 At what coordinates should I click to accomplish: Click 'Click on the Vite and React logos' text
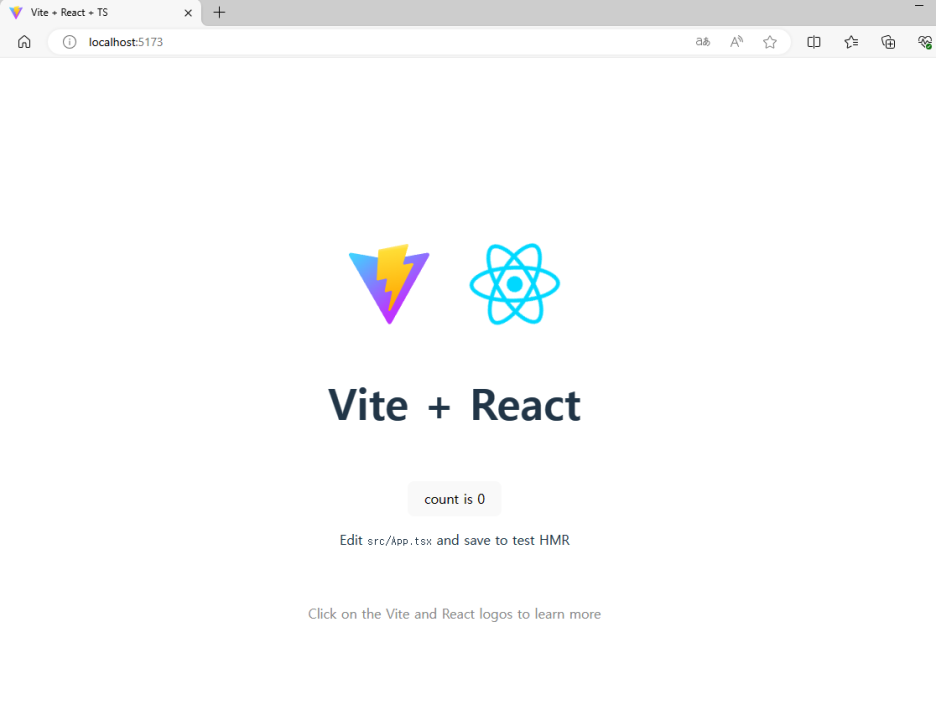[410, 614]
